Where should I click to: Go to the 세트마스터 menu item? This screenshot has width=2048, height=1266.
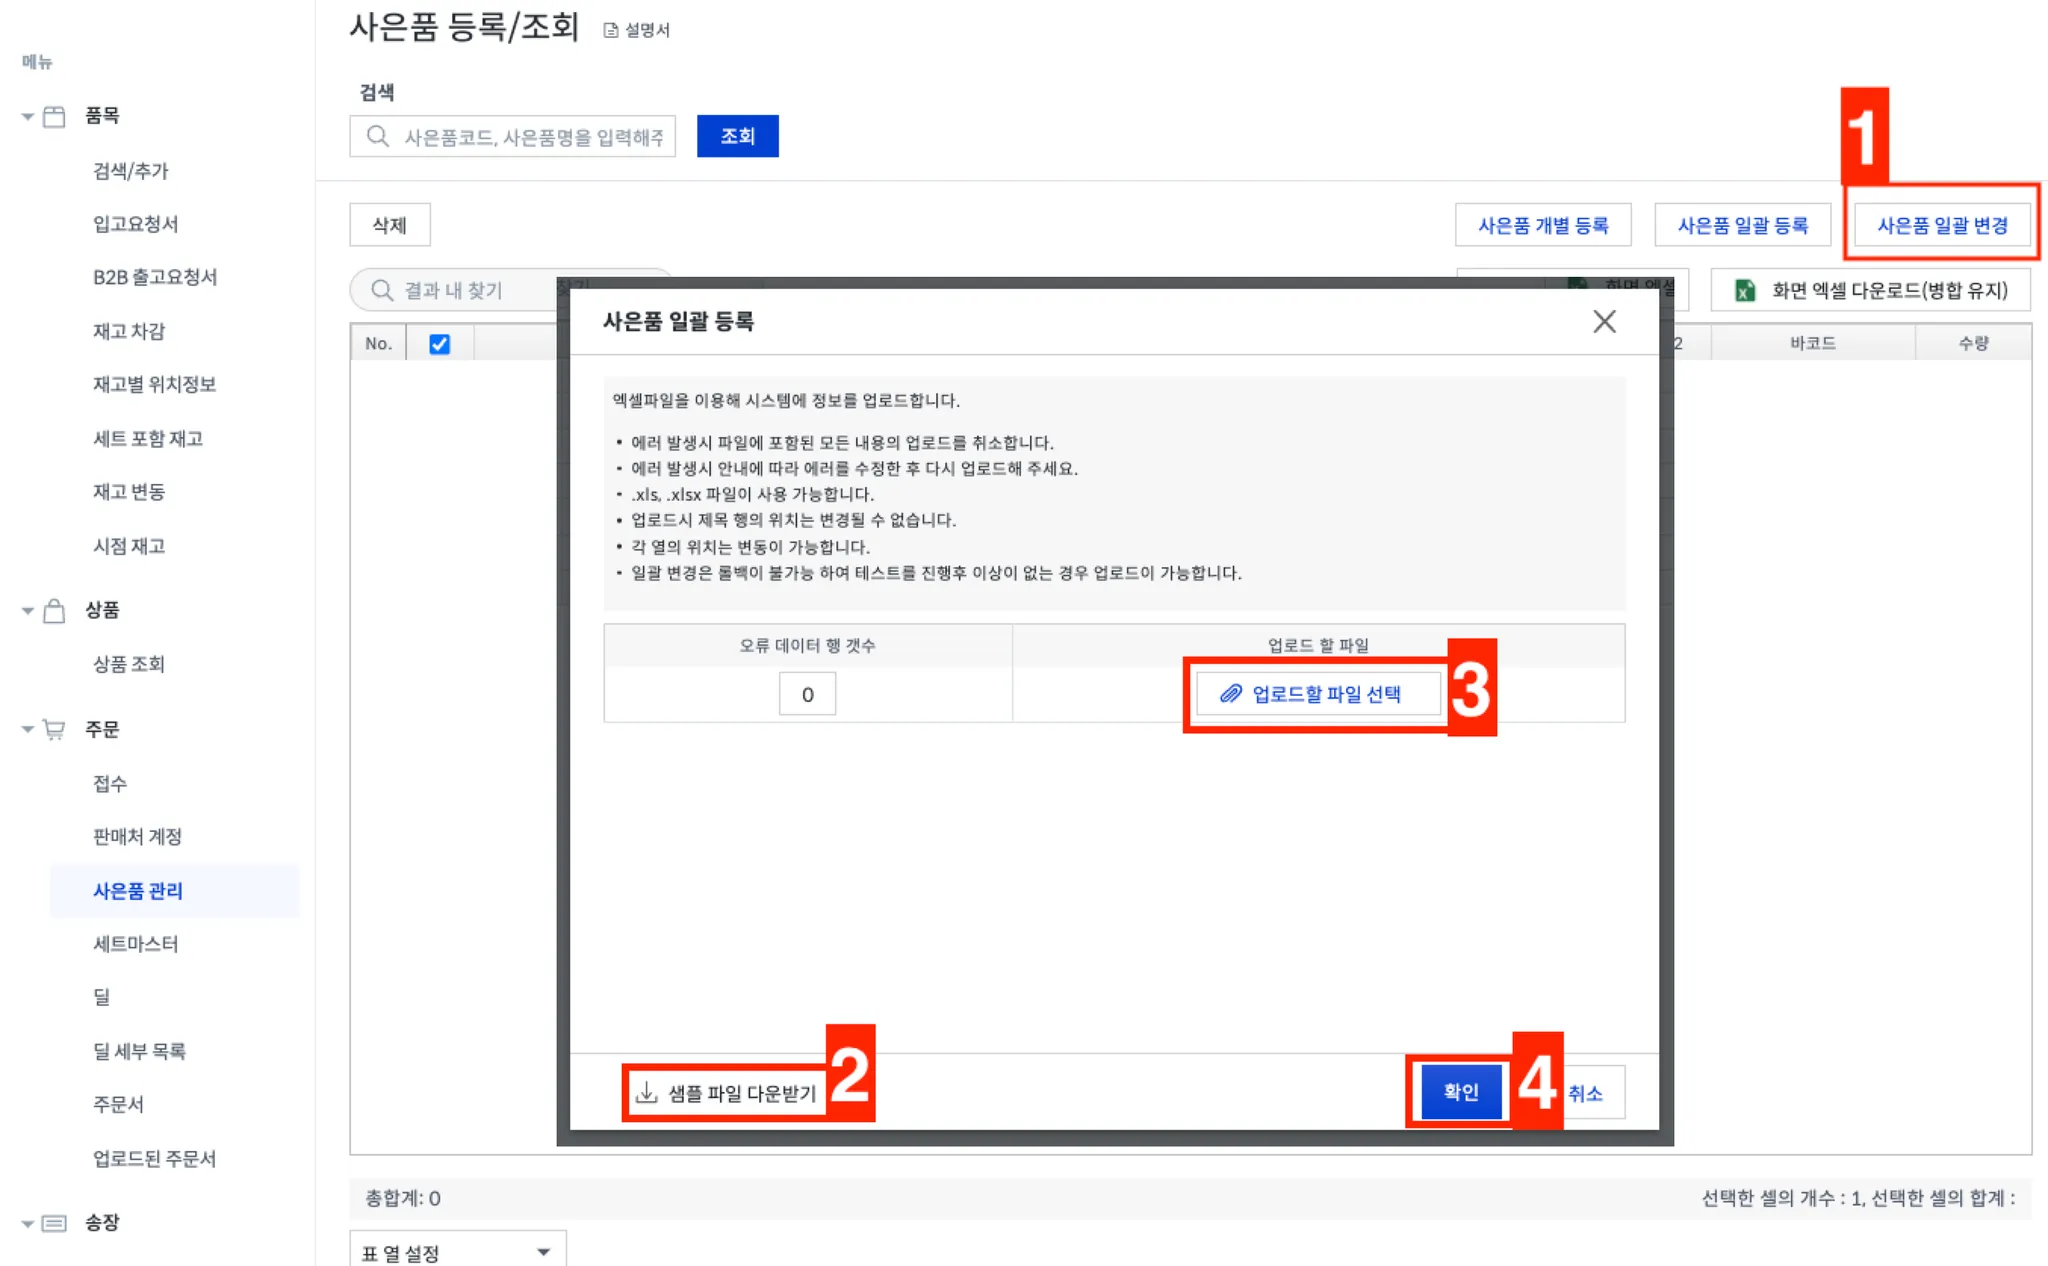tap(135, 944)
